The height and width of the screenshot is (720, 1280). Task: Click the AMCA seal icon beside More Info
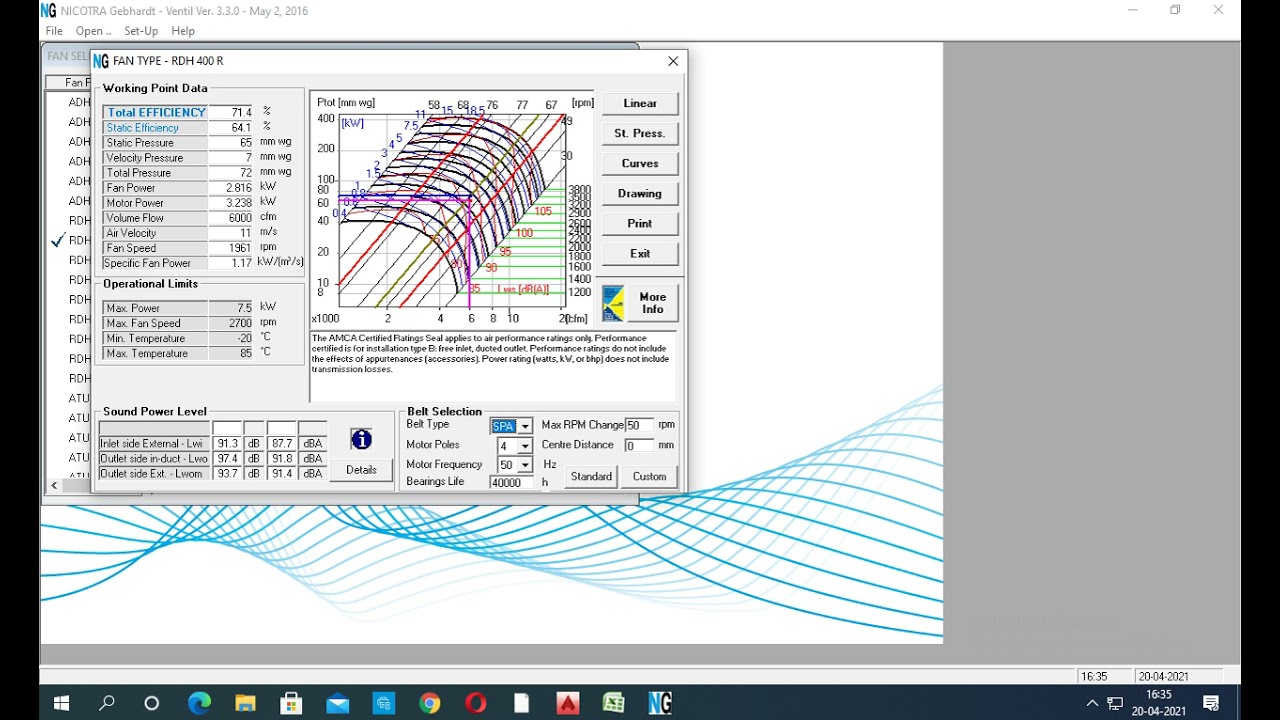[613, 303]
